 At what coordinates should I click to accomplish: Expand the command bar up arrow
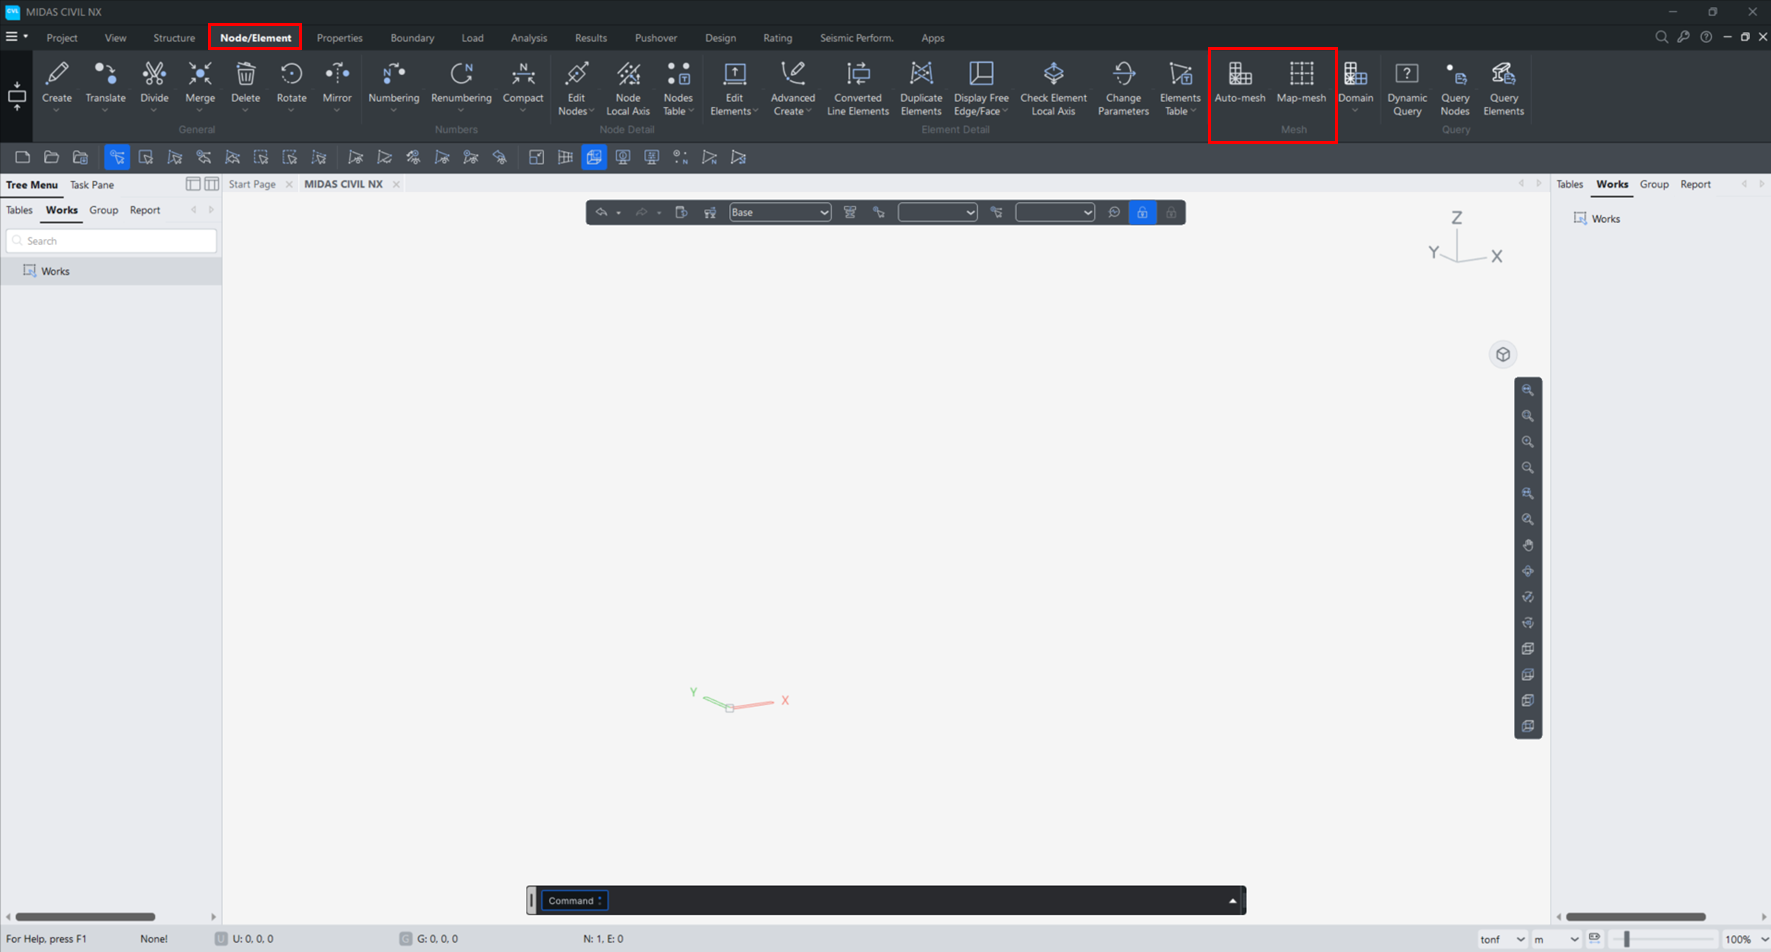pos(1232,901)
